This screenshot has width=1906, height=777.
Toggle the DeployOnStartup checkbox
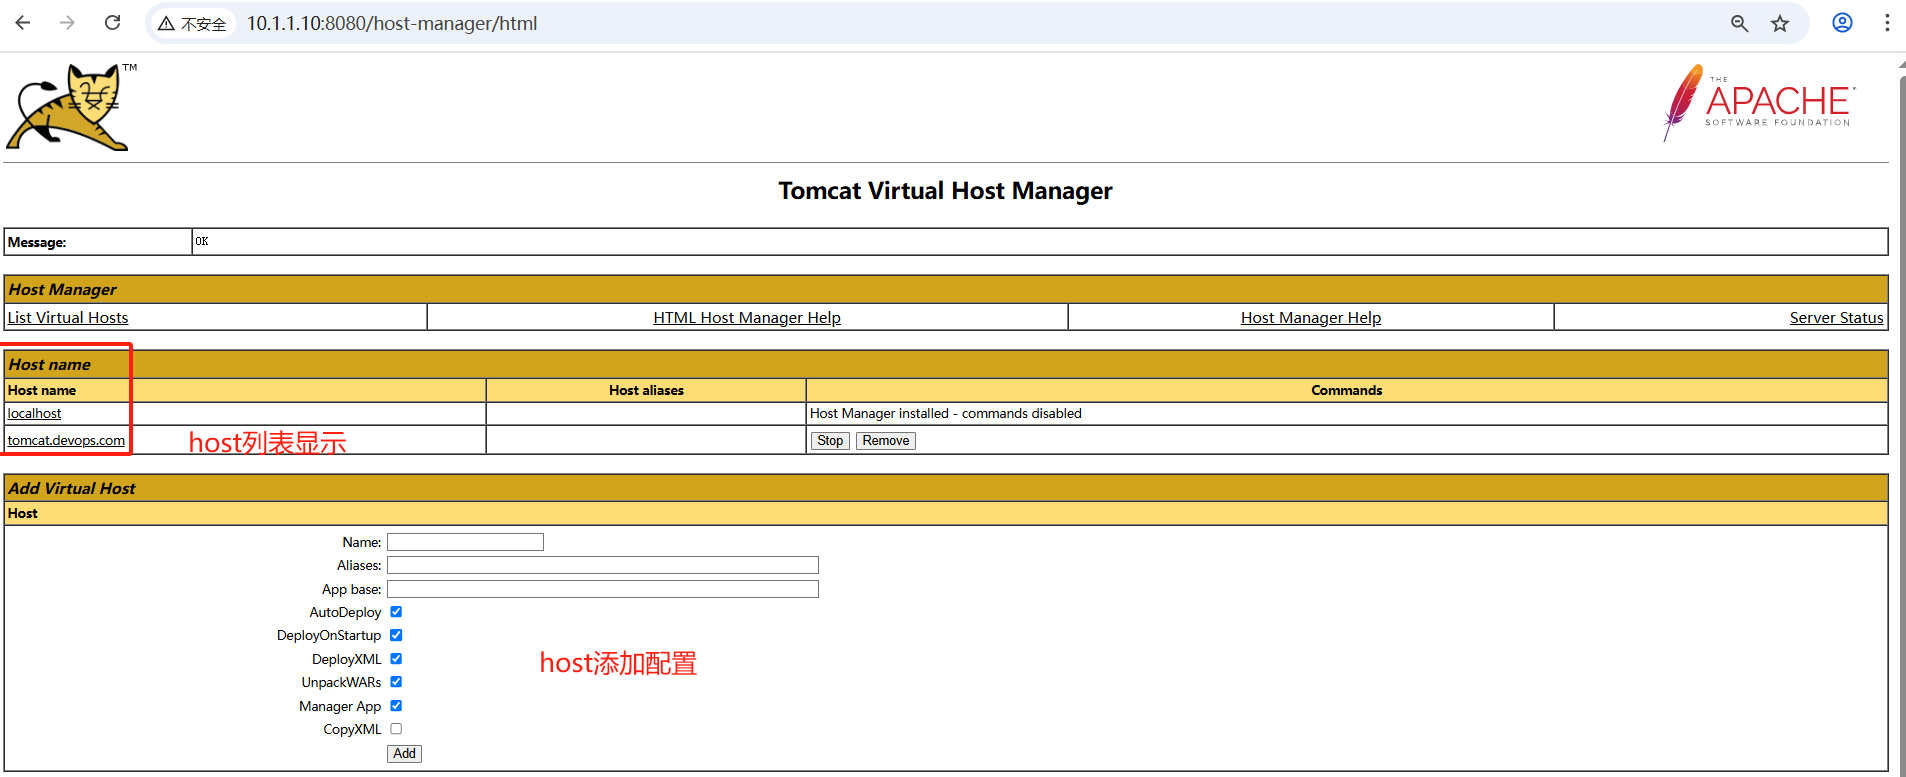[396, 635]
